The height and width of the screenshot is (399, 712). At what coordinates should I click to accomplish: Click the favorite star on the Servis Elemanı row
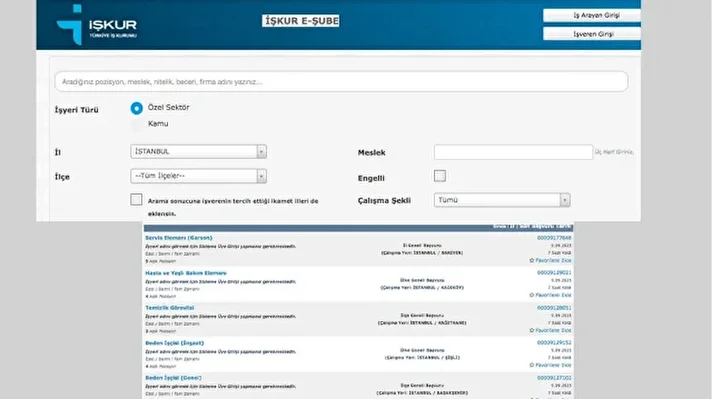532,261
